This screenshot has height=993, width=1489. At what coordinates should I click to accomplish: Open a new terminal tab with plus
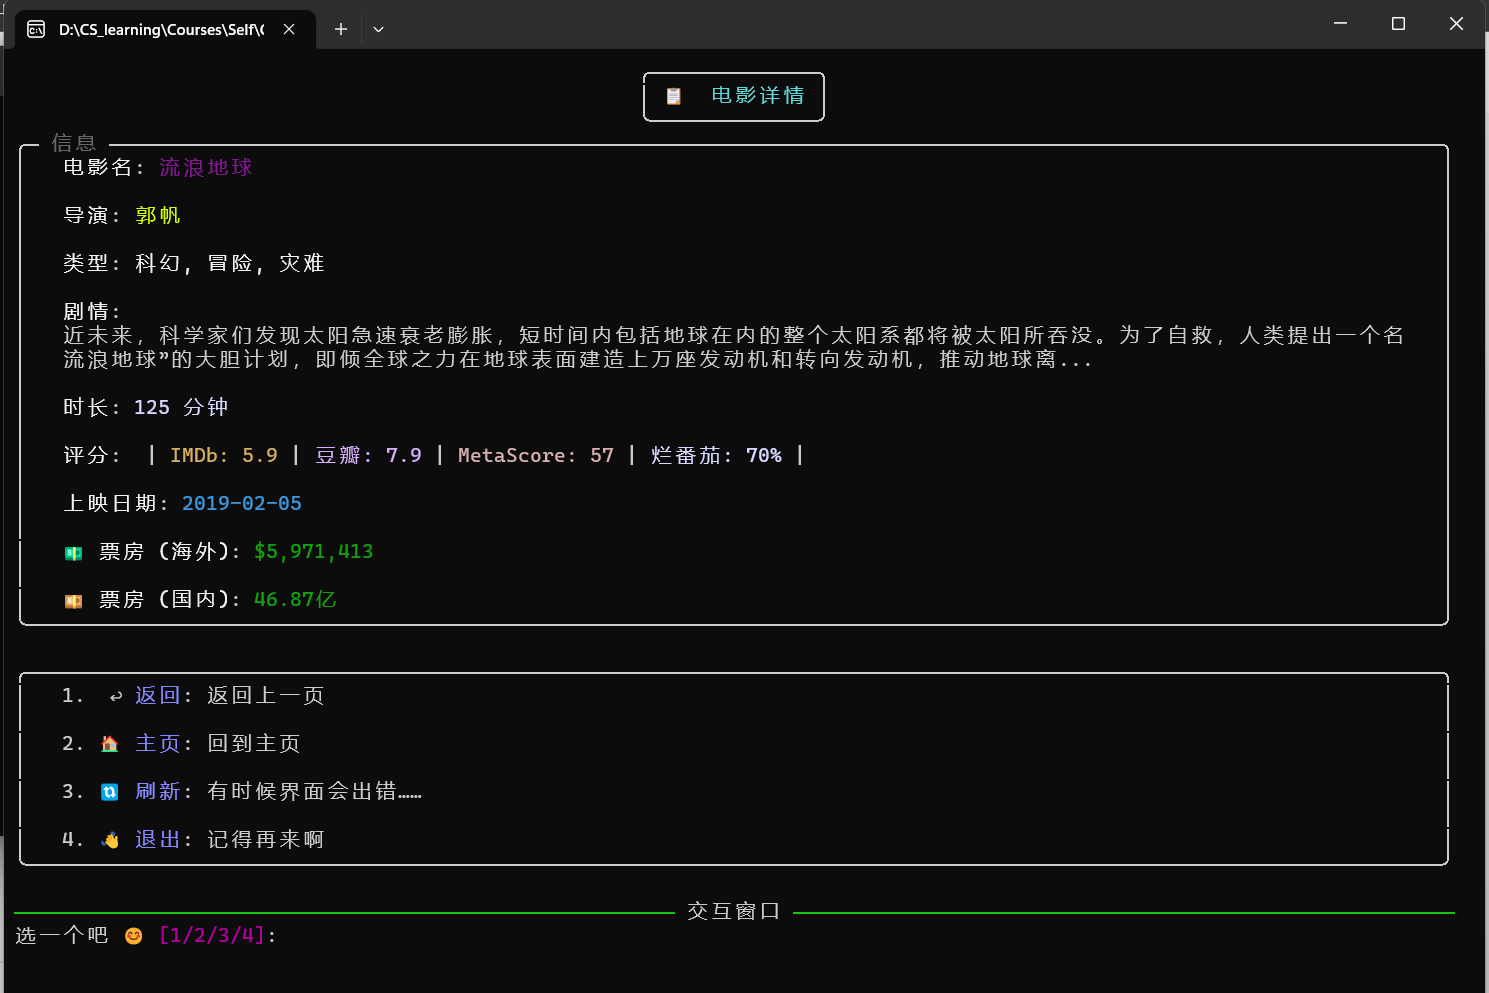click(x=341, y=29)
